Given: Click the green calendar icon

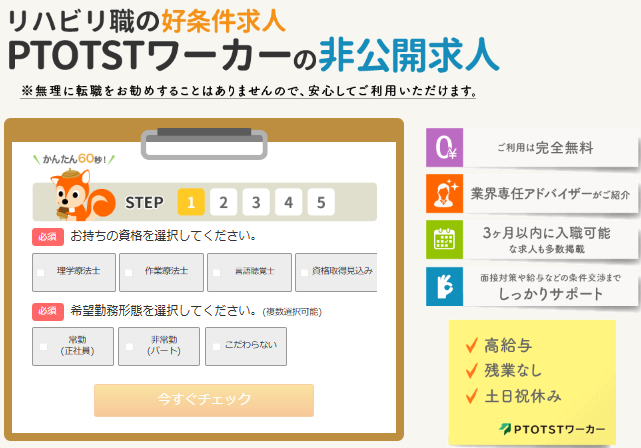Looking at the screenshot, I should coord(444,240).
